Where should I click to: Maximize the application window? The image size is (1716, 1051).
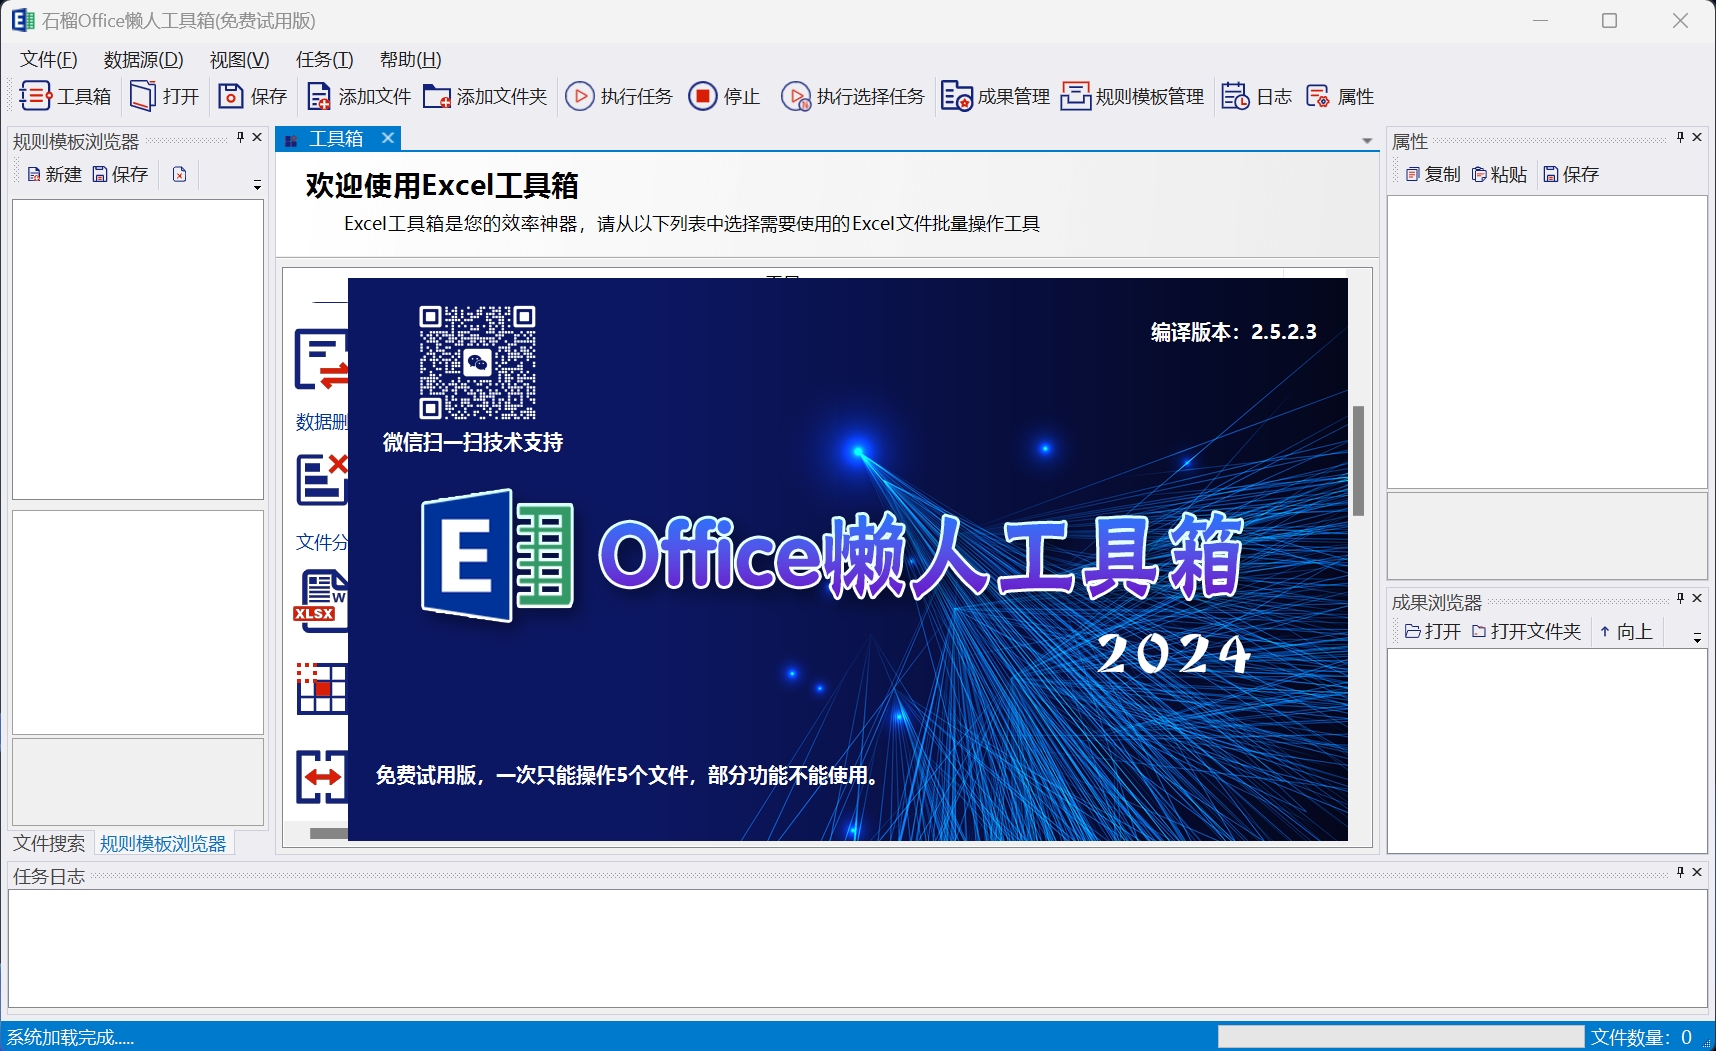click(1609, 21)
